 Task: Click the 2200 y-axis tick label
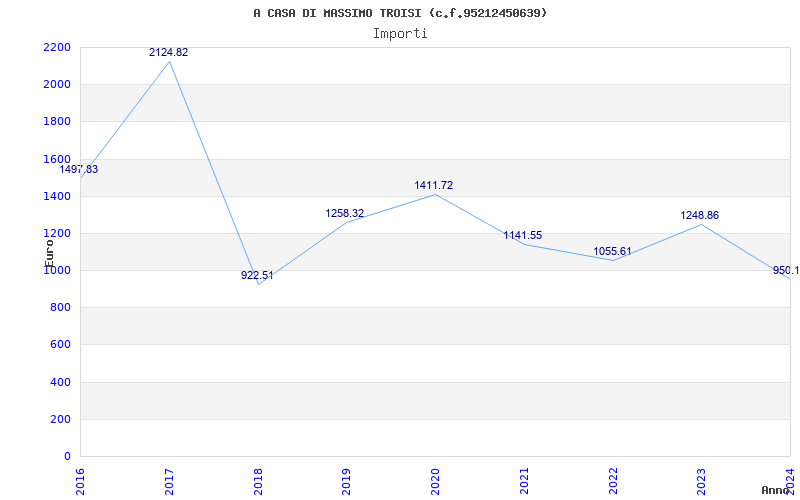(57, 47)
